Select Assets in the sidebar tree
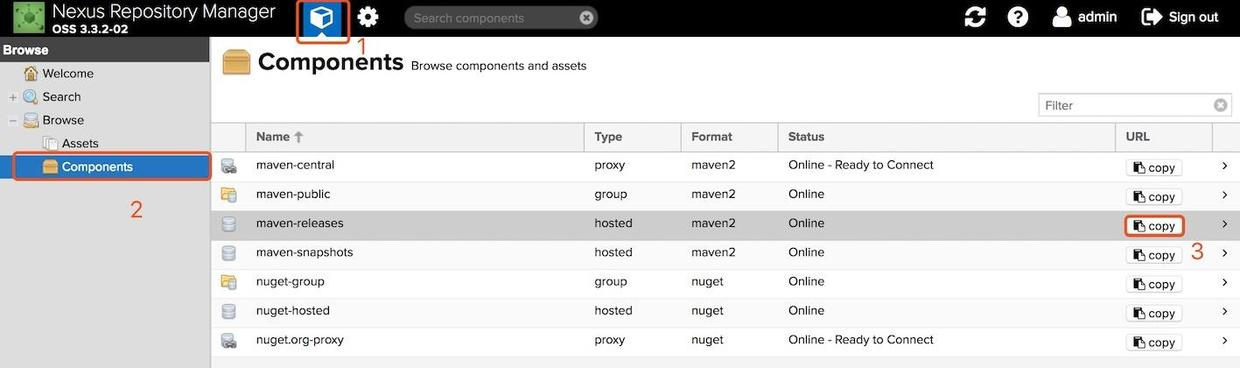The width and height of the screenshot is (1240, 368). click(80, 143)
